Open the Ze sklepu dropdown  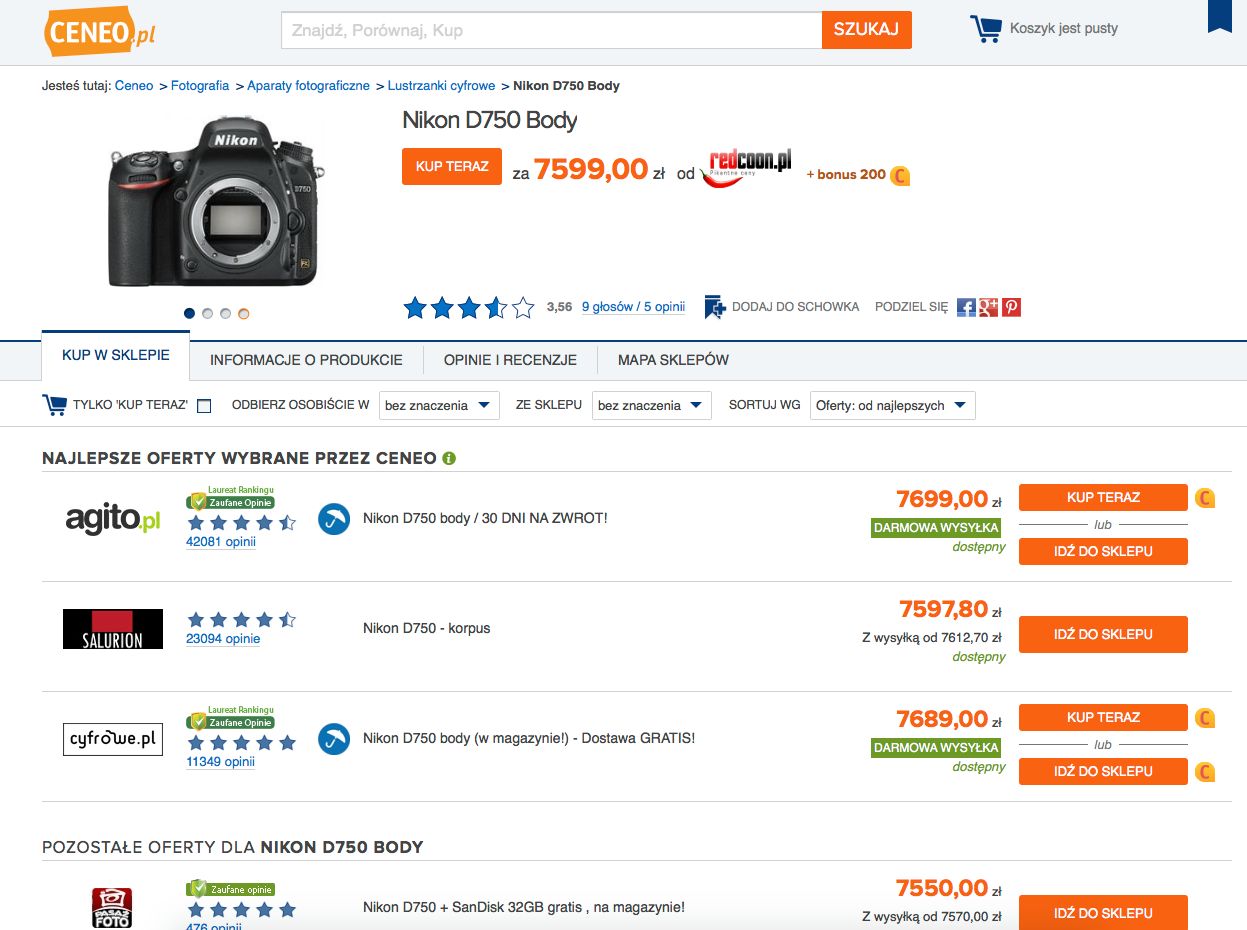[652, 405]
